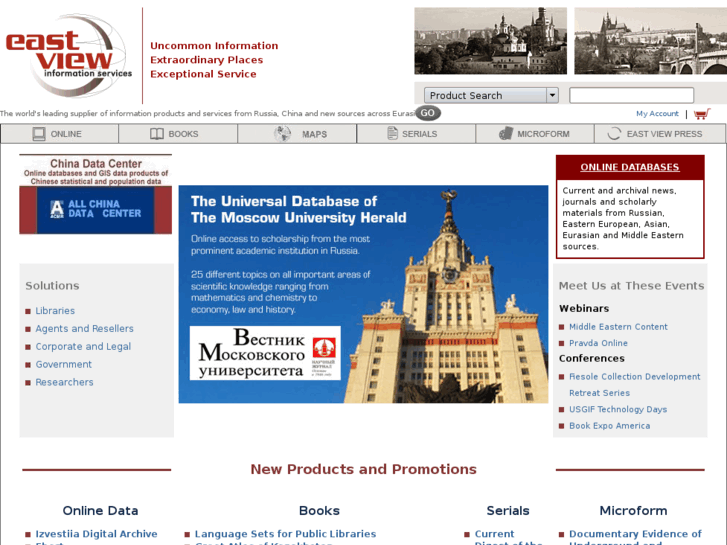Image resolution: width=727 pixels, height=545 pixels.
Task: Select the EAST VIEW PRESS tab
Action: 660,134
